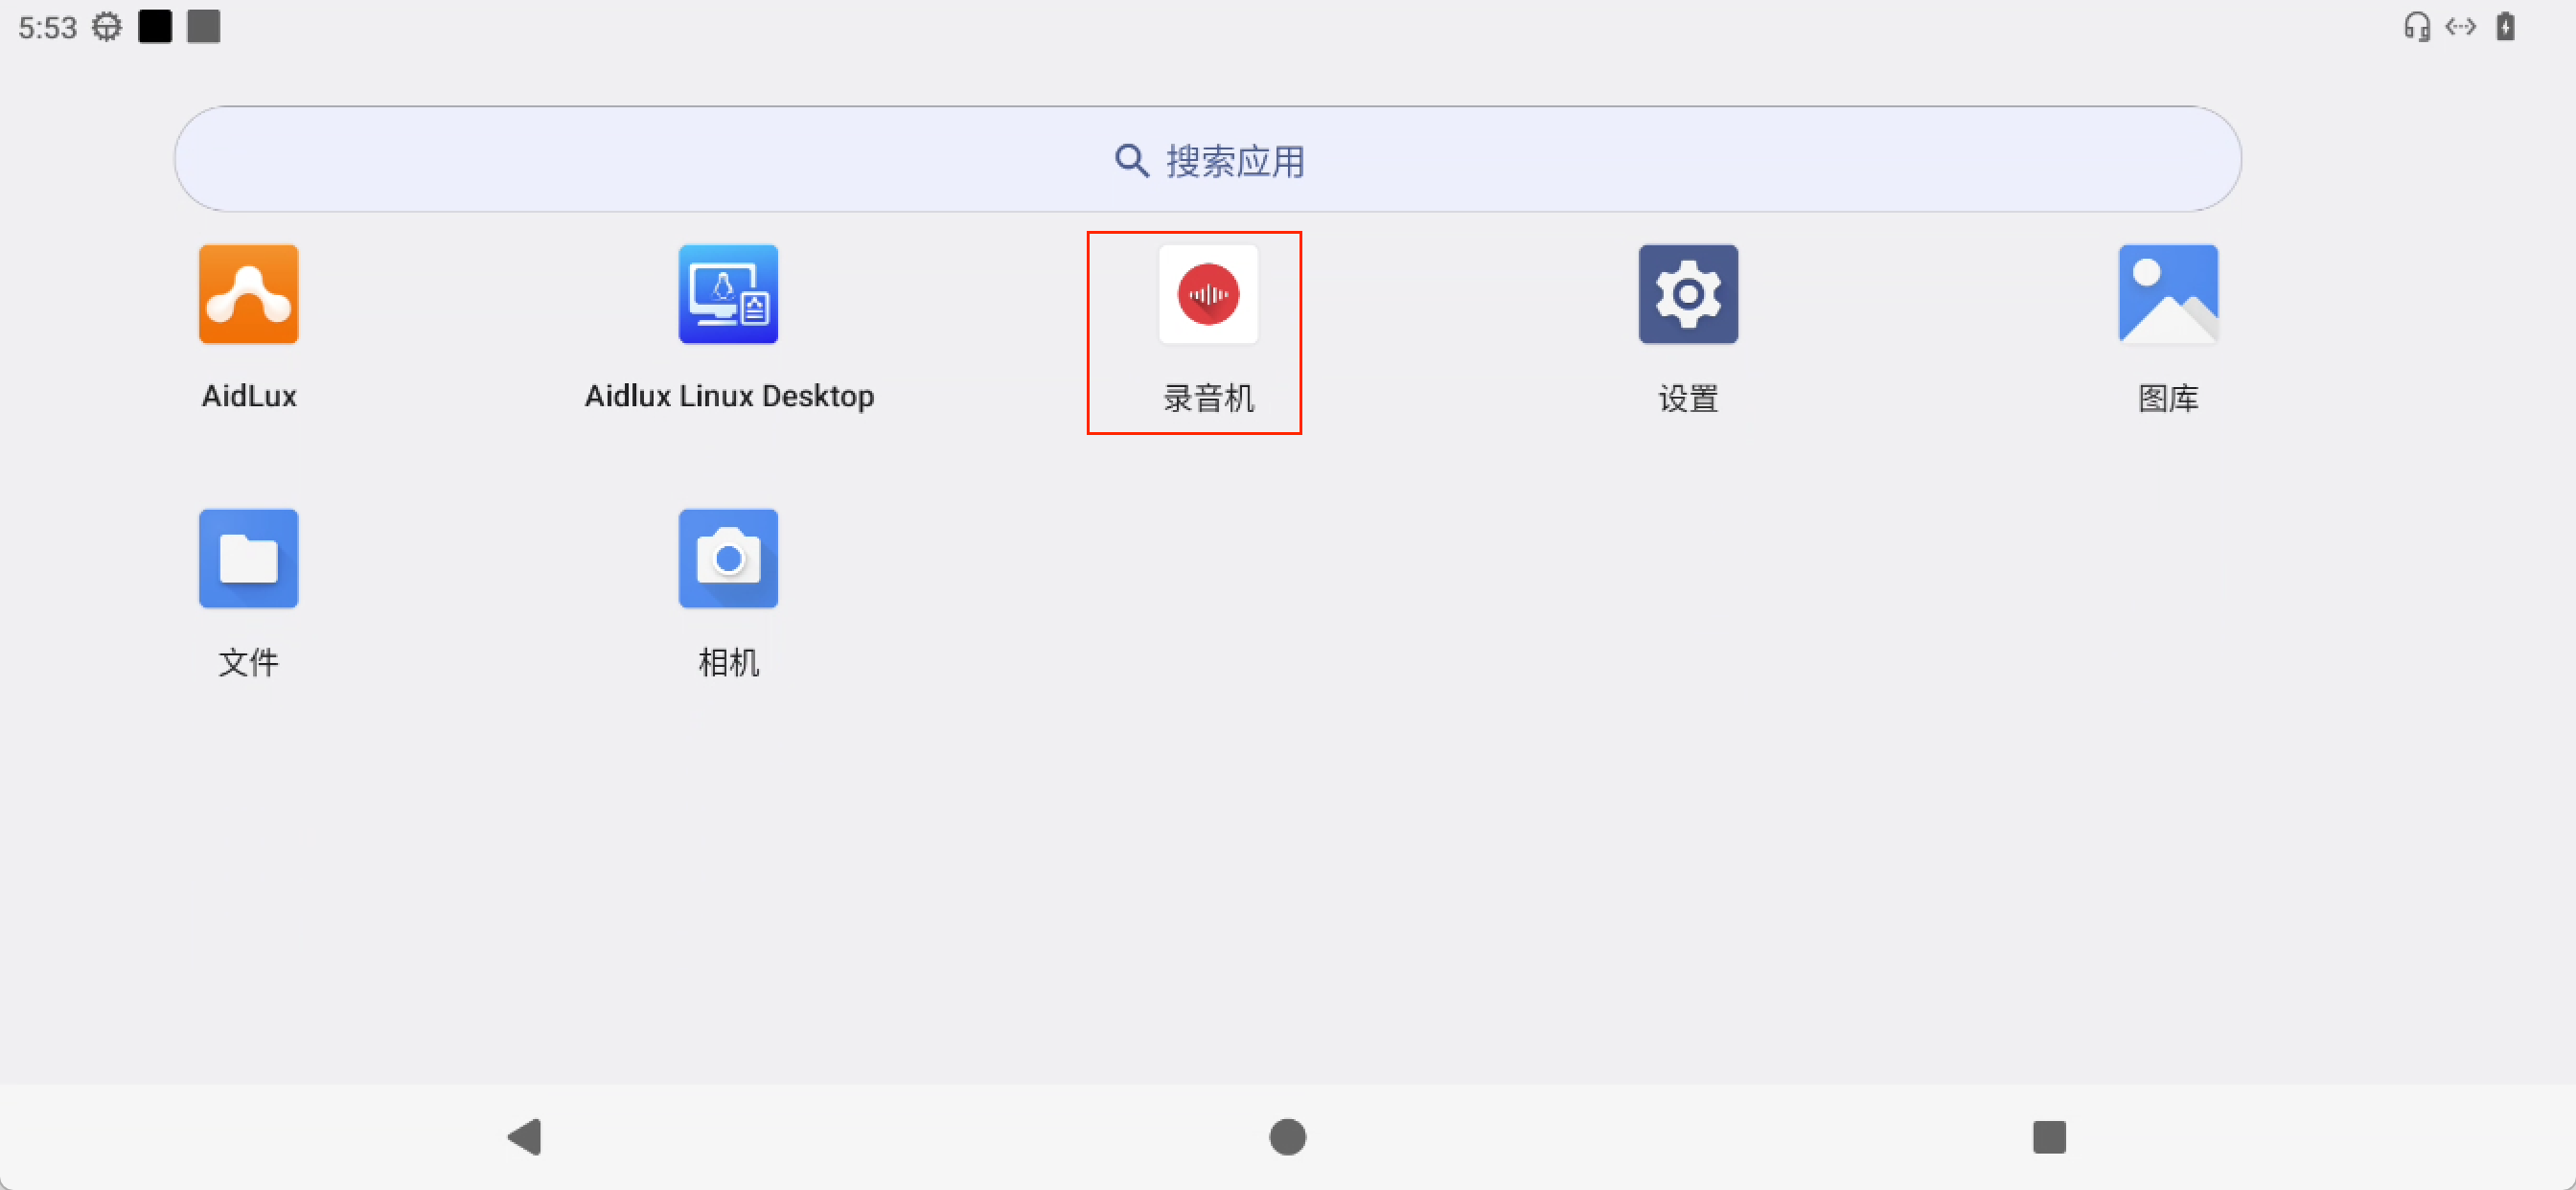Click the search magnifier icon

point(1131,160)
